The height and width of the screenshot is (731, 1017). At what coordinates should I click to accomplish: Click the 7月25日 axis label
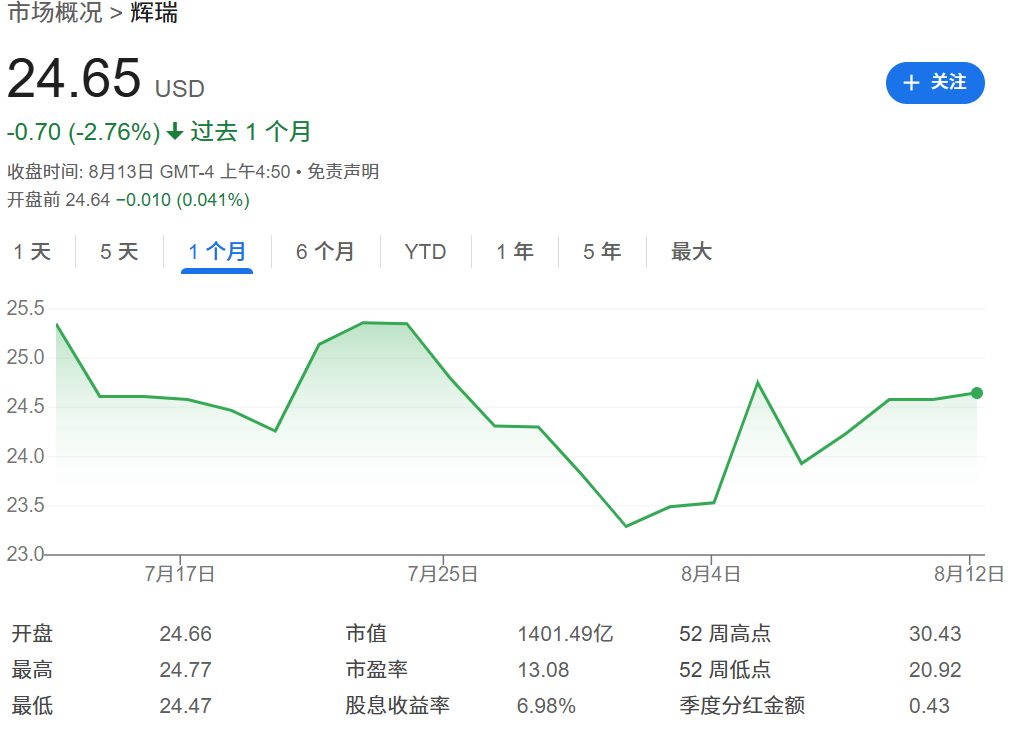[443, 574]
